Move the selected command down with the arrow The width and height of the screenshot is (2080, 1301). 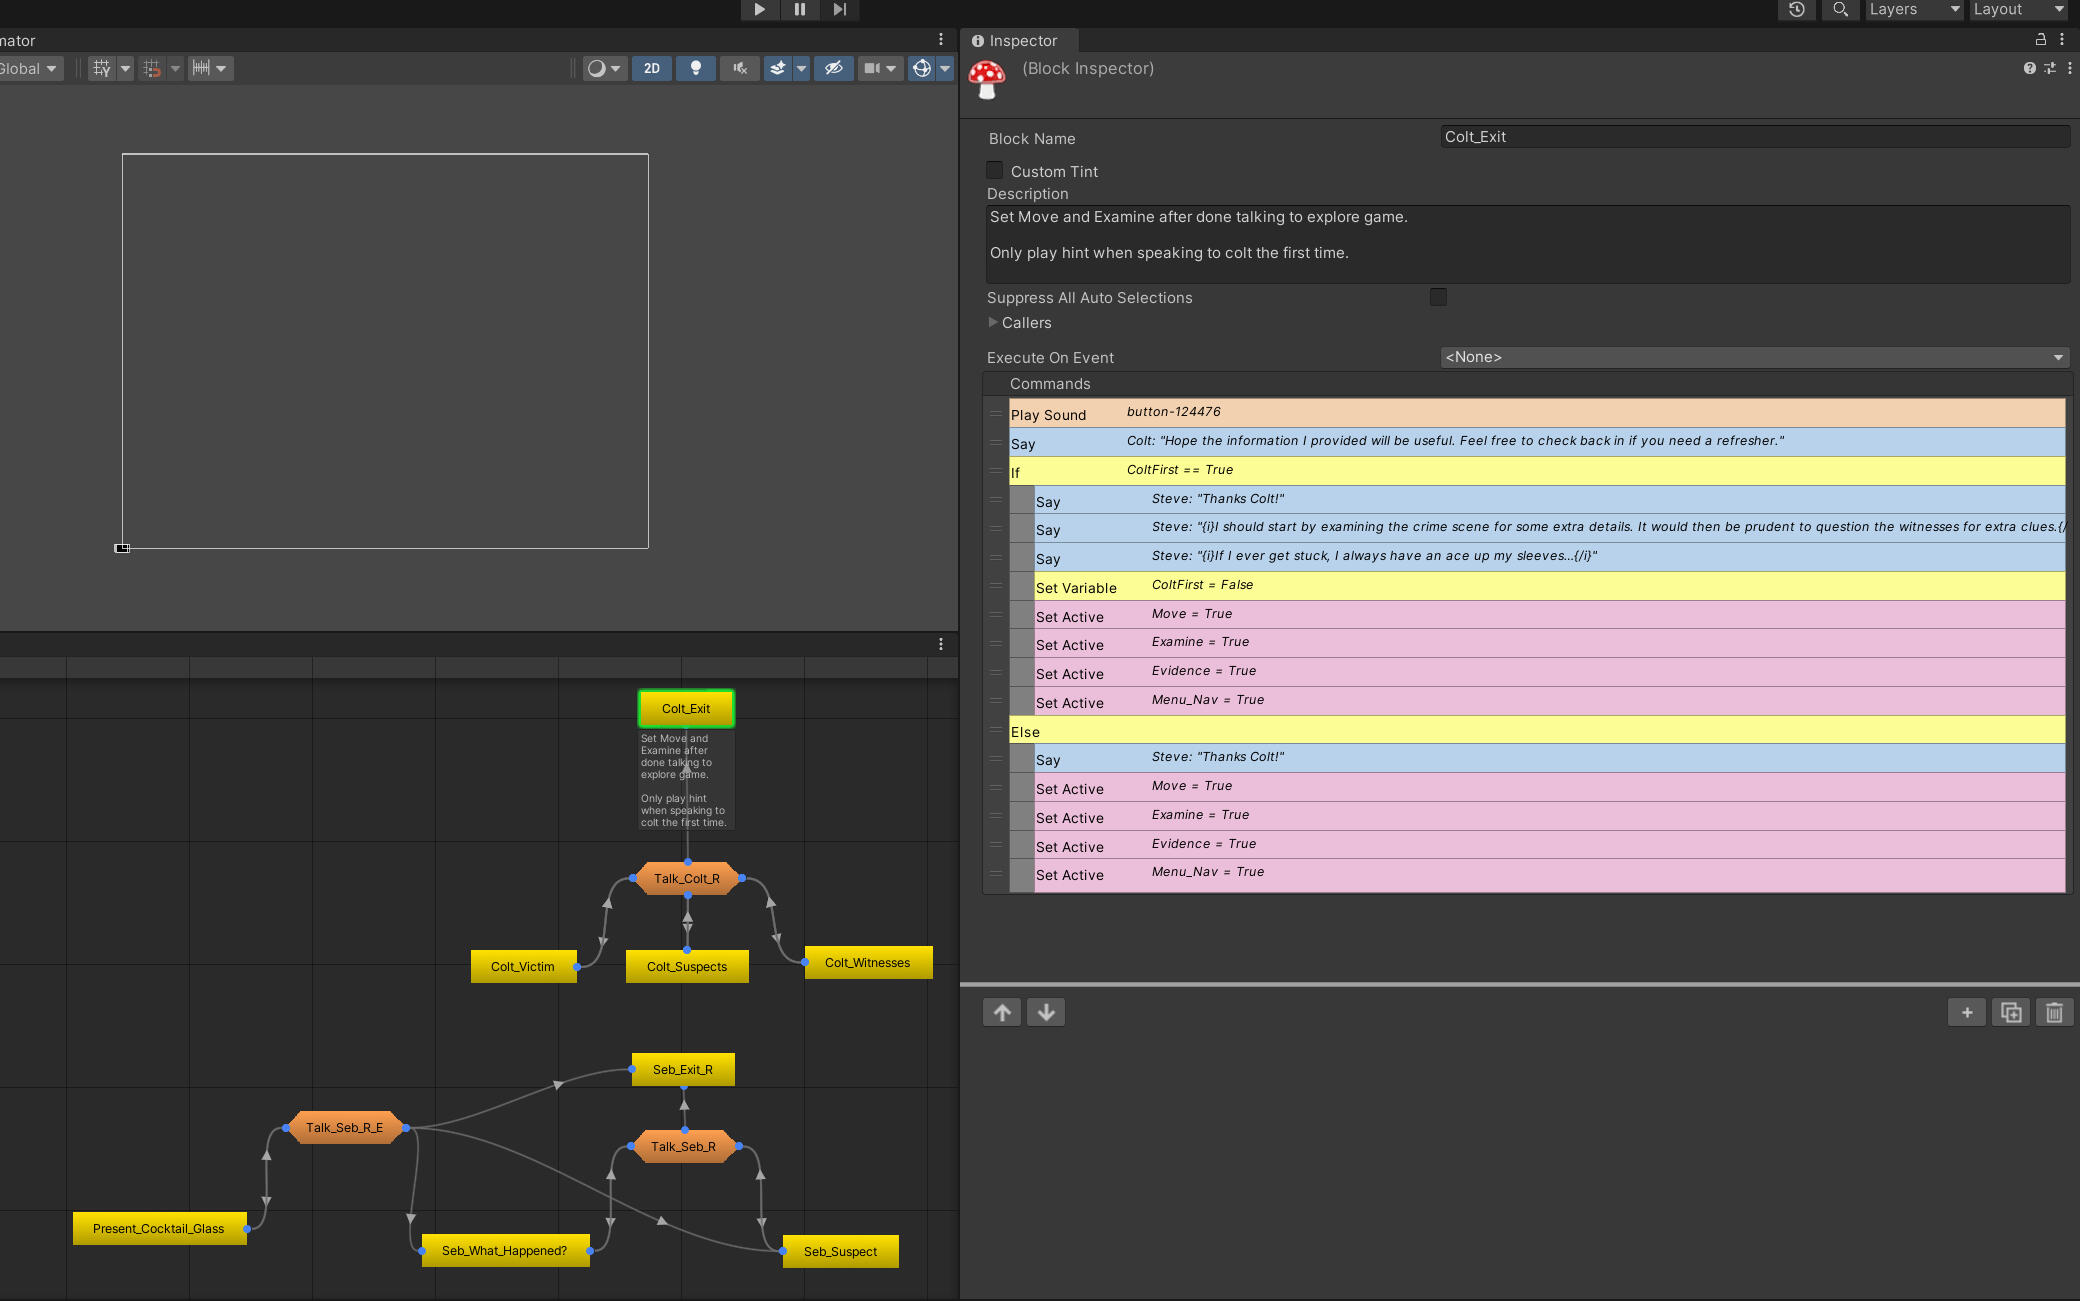point(1046,1013)
